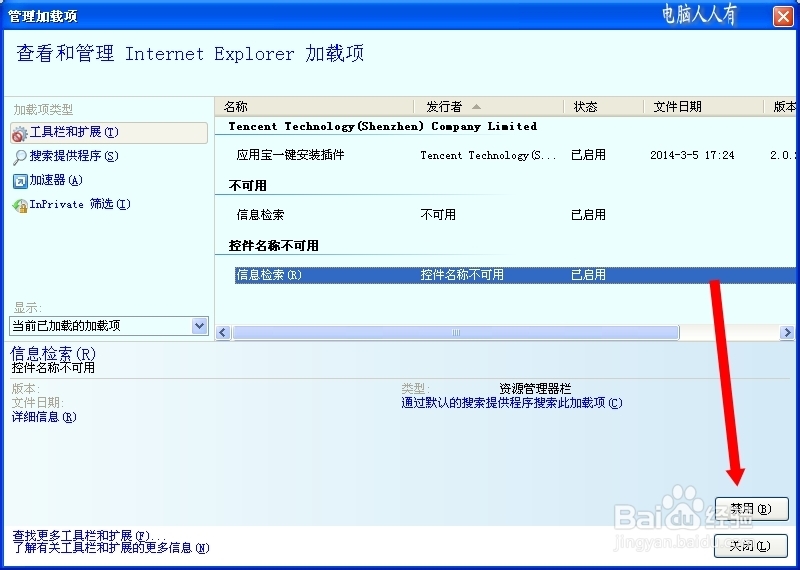The height and width of the screenshot is (570, 800).
Task: Open 查找更多工具栏和扩展(F)... link
Action: 89,536
